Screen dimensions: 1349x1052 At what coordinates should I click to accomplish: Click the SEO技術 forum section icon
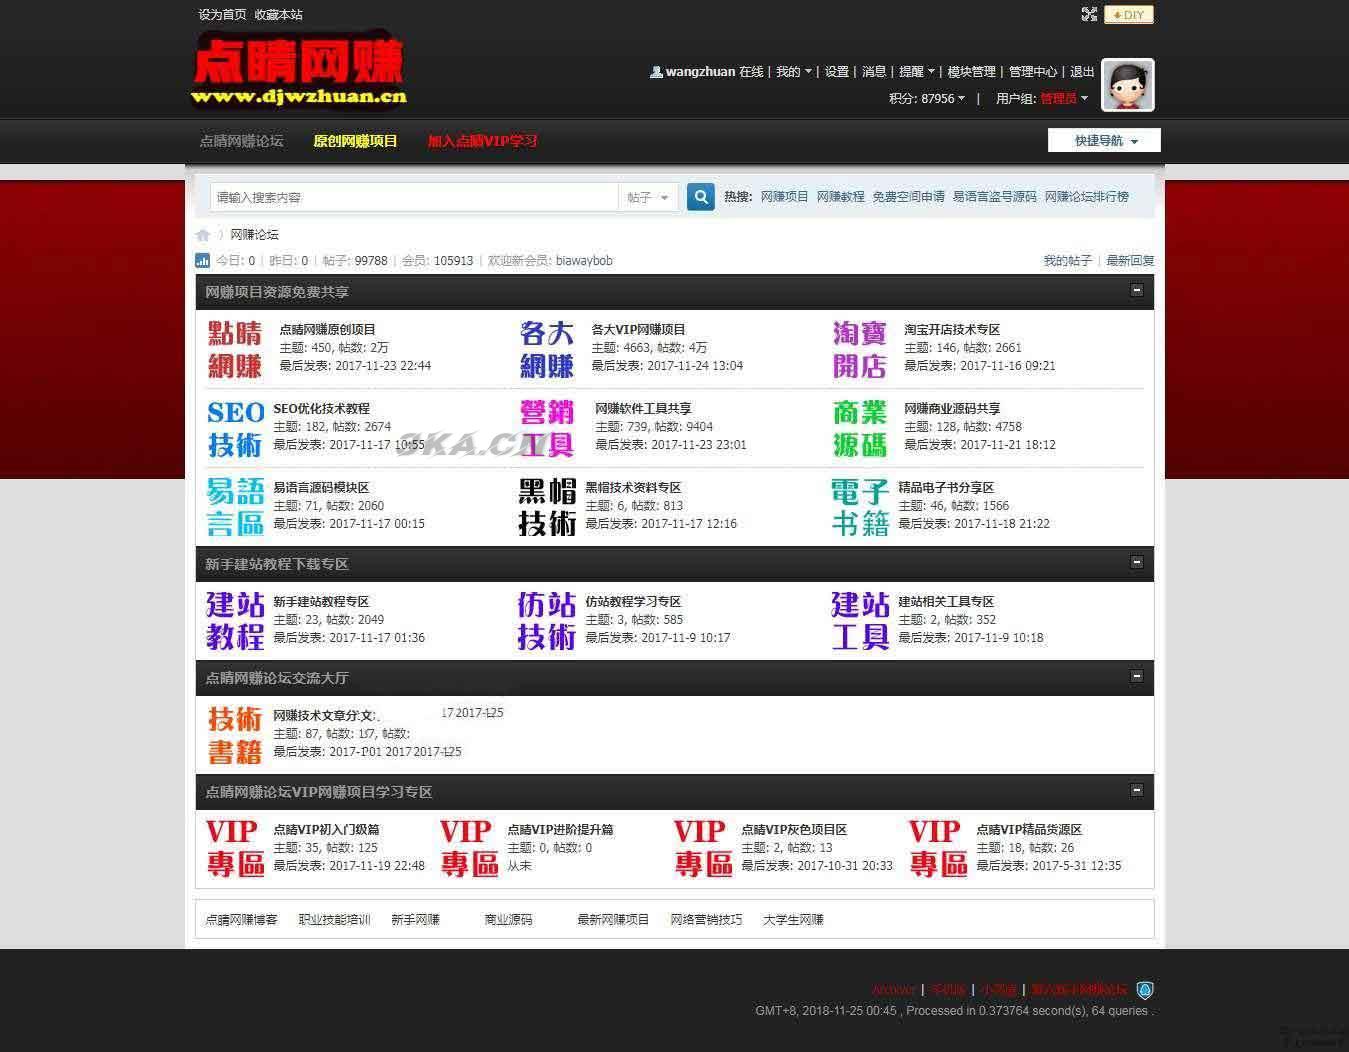click(235, 427)
